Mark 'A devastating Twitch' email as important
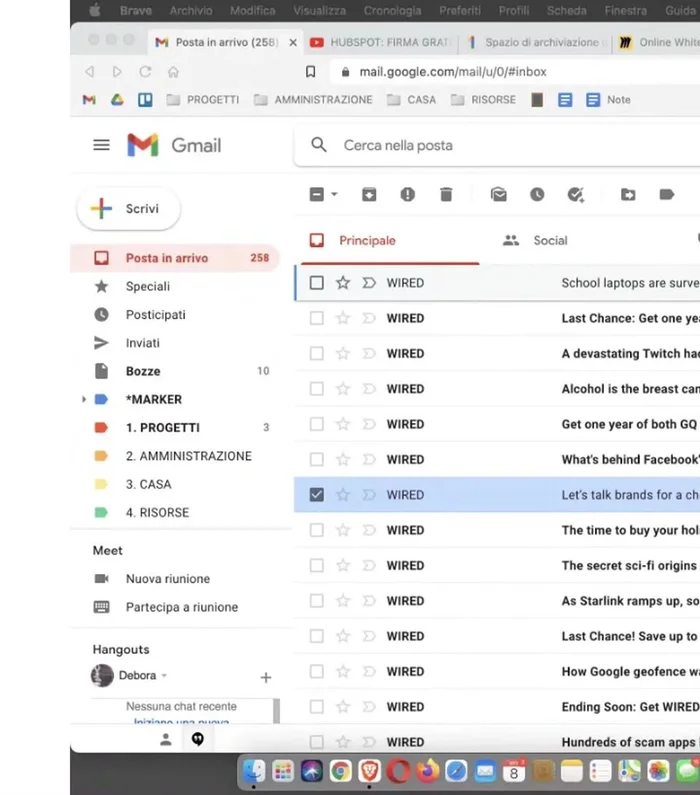This screenshot has width=700, height=795. point(369,353)
